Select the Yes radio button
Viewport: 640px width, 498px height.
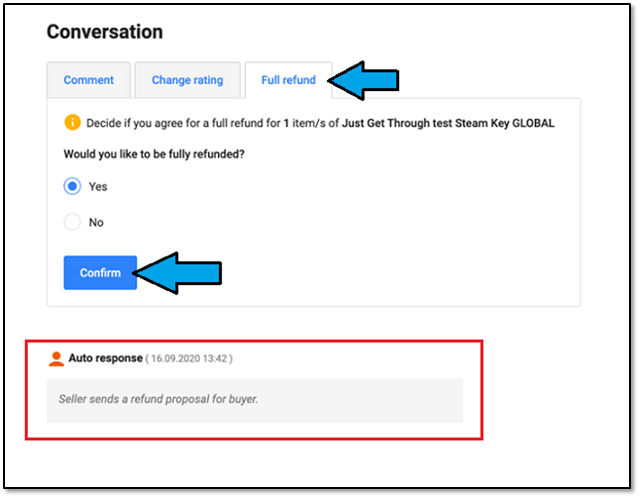pyautogui.click(x=72, y=186)
